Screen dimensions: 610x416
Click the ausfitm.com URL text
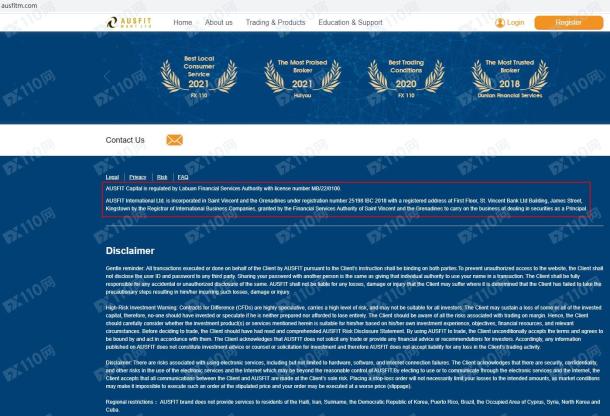click(19, 5)
